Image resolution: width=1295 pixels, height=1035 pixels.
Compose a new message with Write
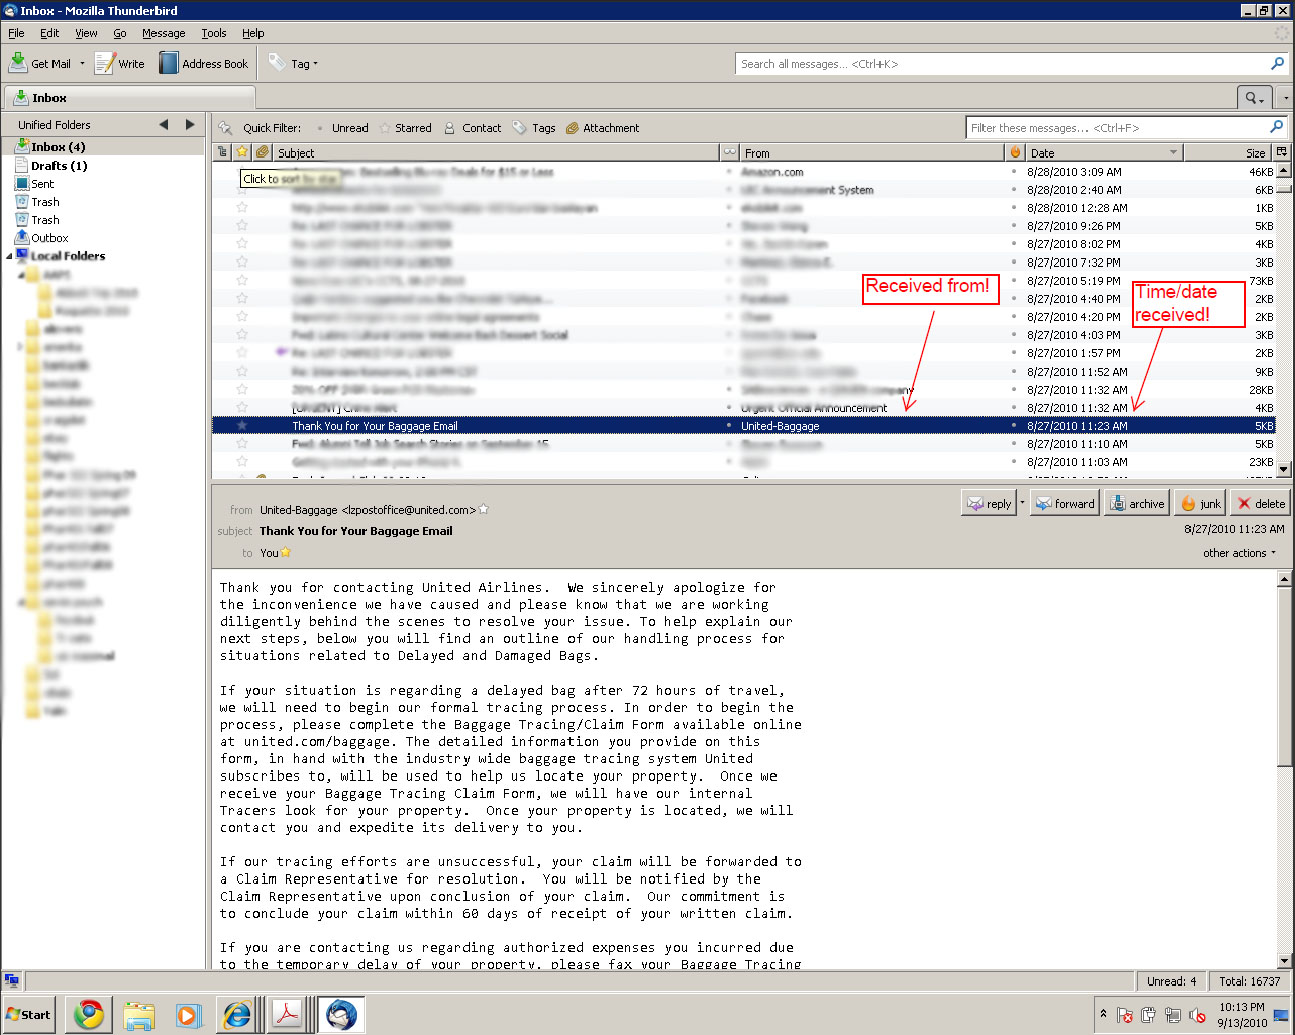tap(119, 63)
